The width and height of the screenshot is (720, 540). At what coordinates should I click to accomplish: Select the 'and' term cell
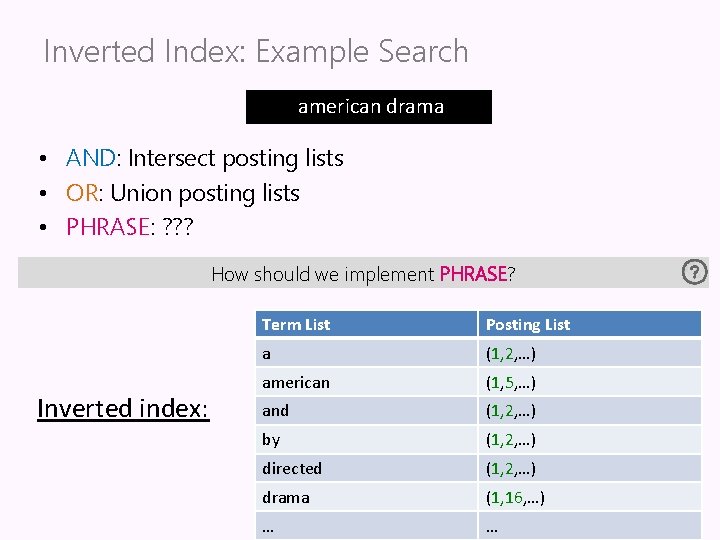tap(275, 410)
